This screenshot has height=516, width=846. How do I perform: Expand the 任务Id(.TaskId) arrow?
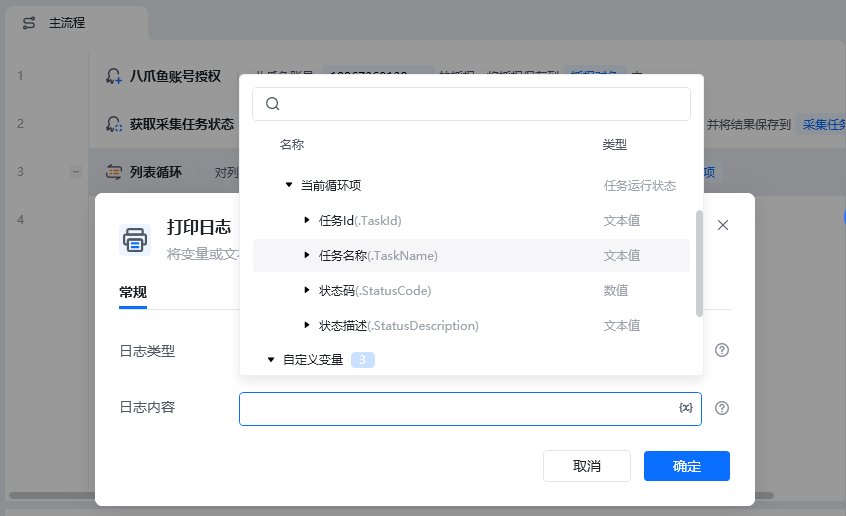pyautogui.click(x=306, y=220)
